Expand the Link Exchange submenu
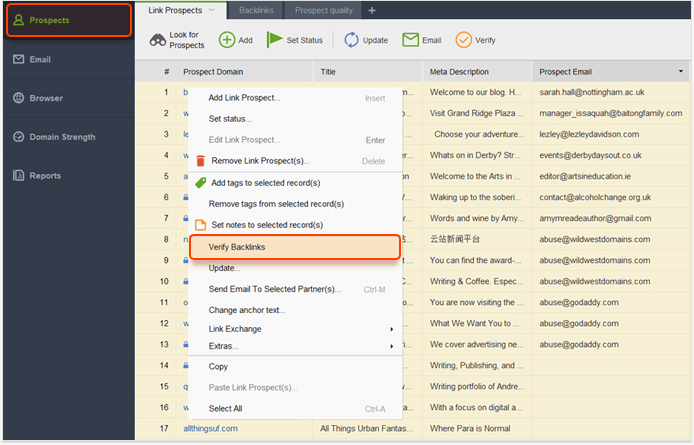Screen dimensions: 694x445 click(x=391, y=329)
